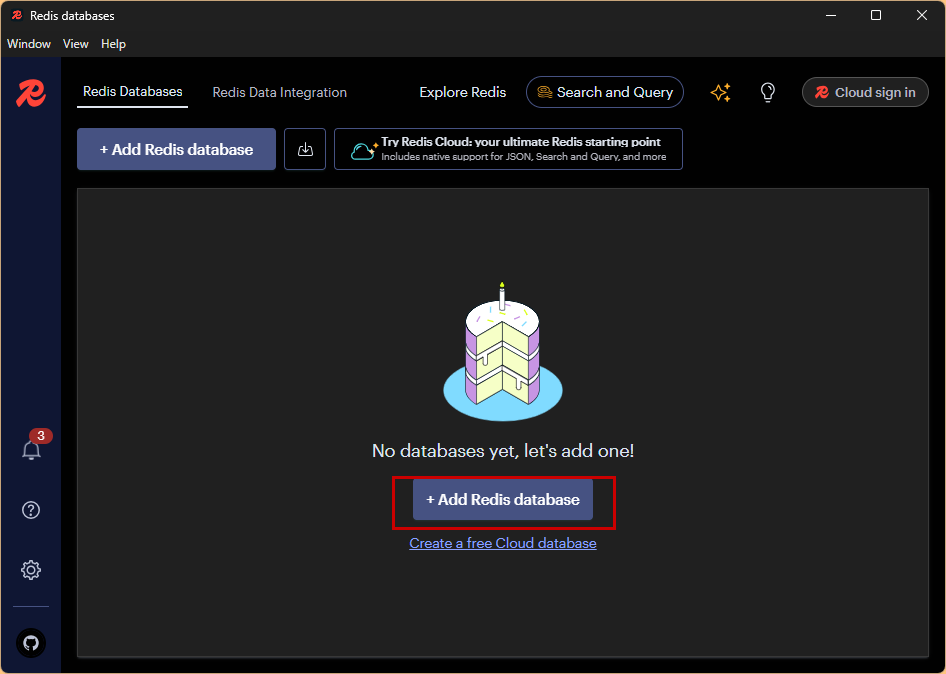Open the help question mark menu

[31, 510]
